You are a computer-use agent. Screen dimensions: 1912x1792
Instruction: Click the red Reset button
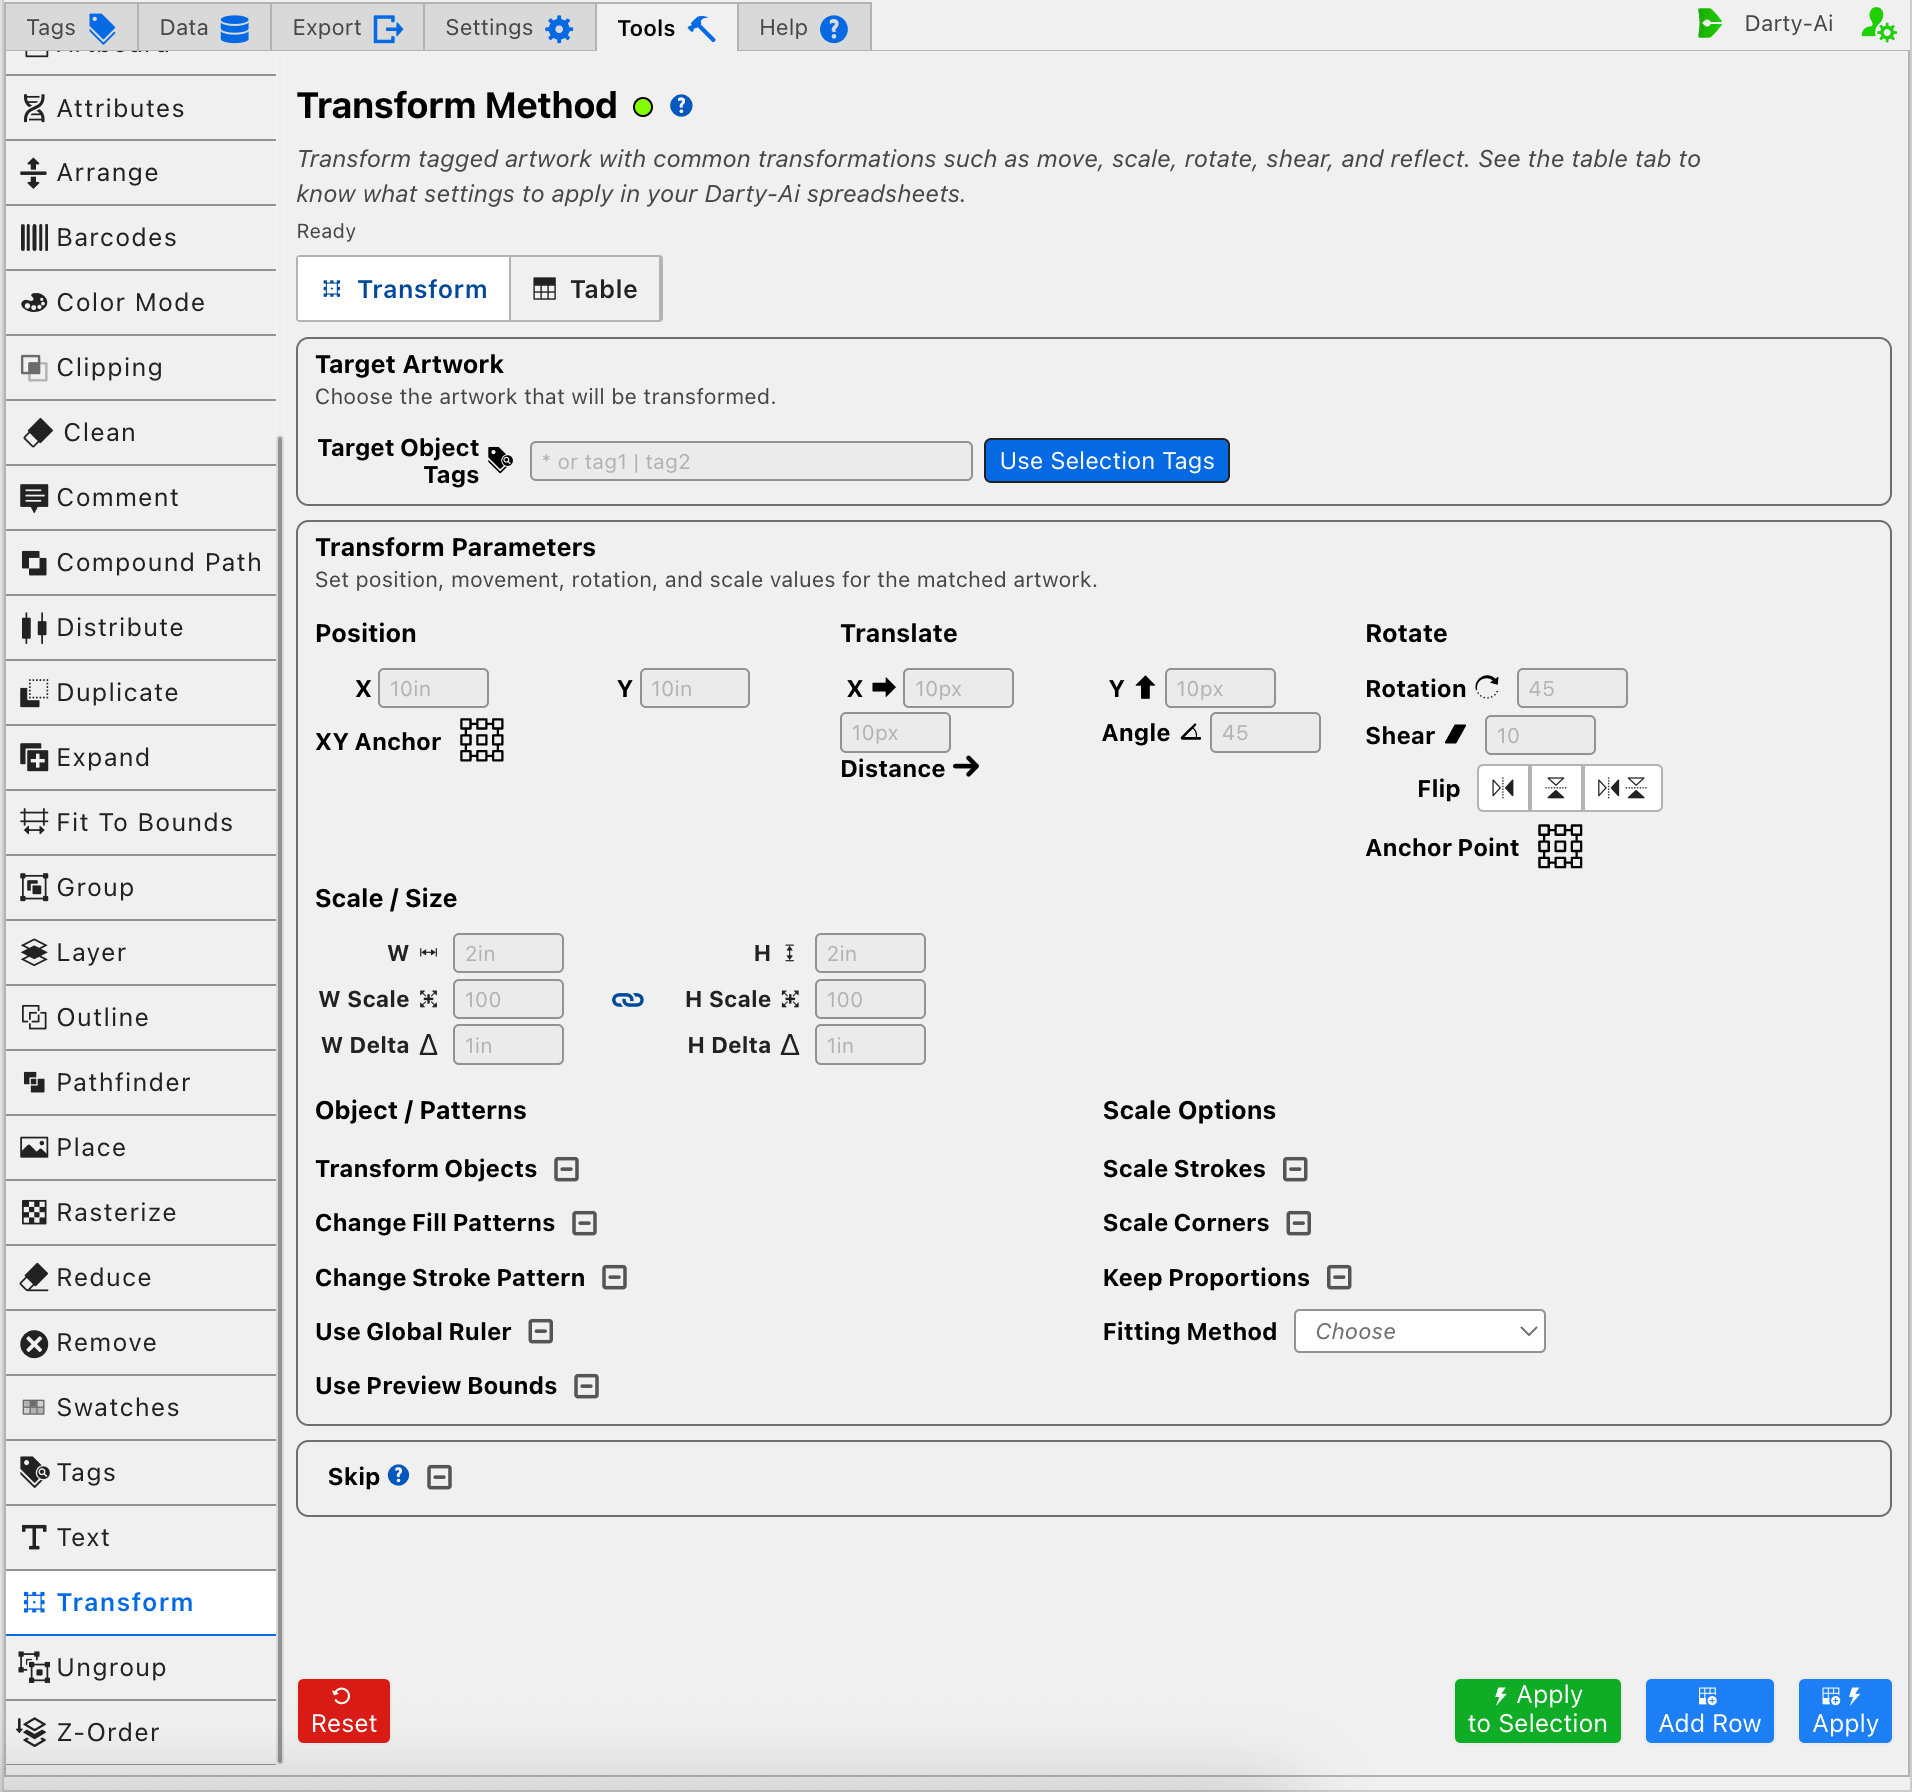click(344, 1710)
